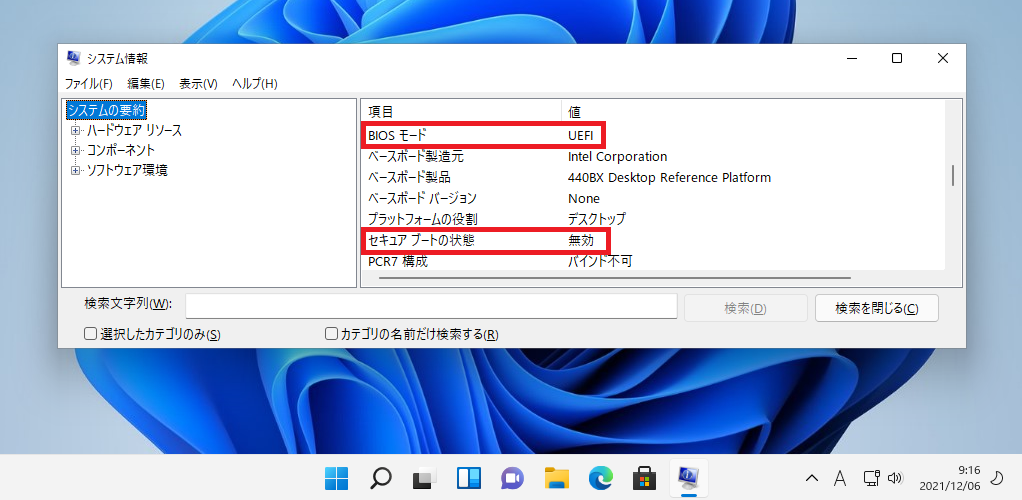This screenshot has height=500, width=1022.
Task: Open Task View on taskbar
Action: pyautogui.click(x=424, y=479)
